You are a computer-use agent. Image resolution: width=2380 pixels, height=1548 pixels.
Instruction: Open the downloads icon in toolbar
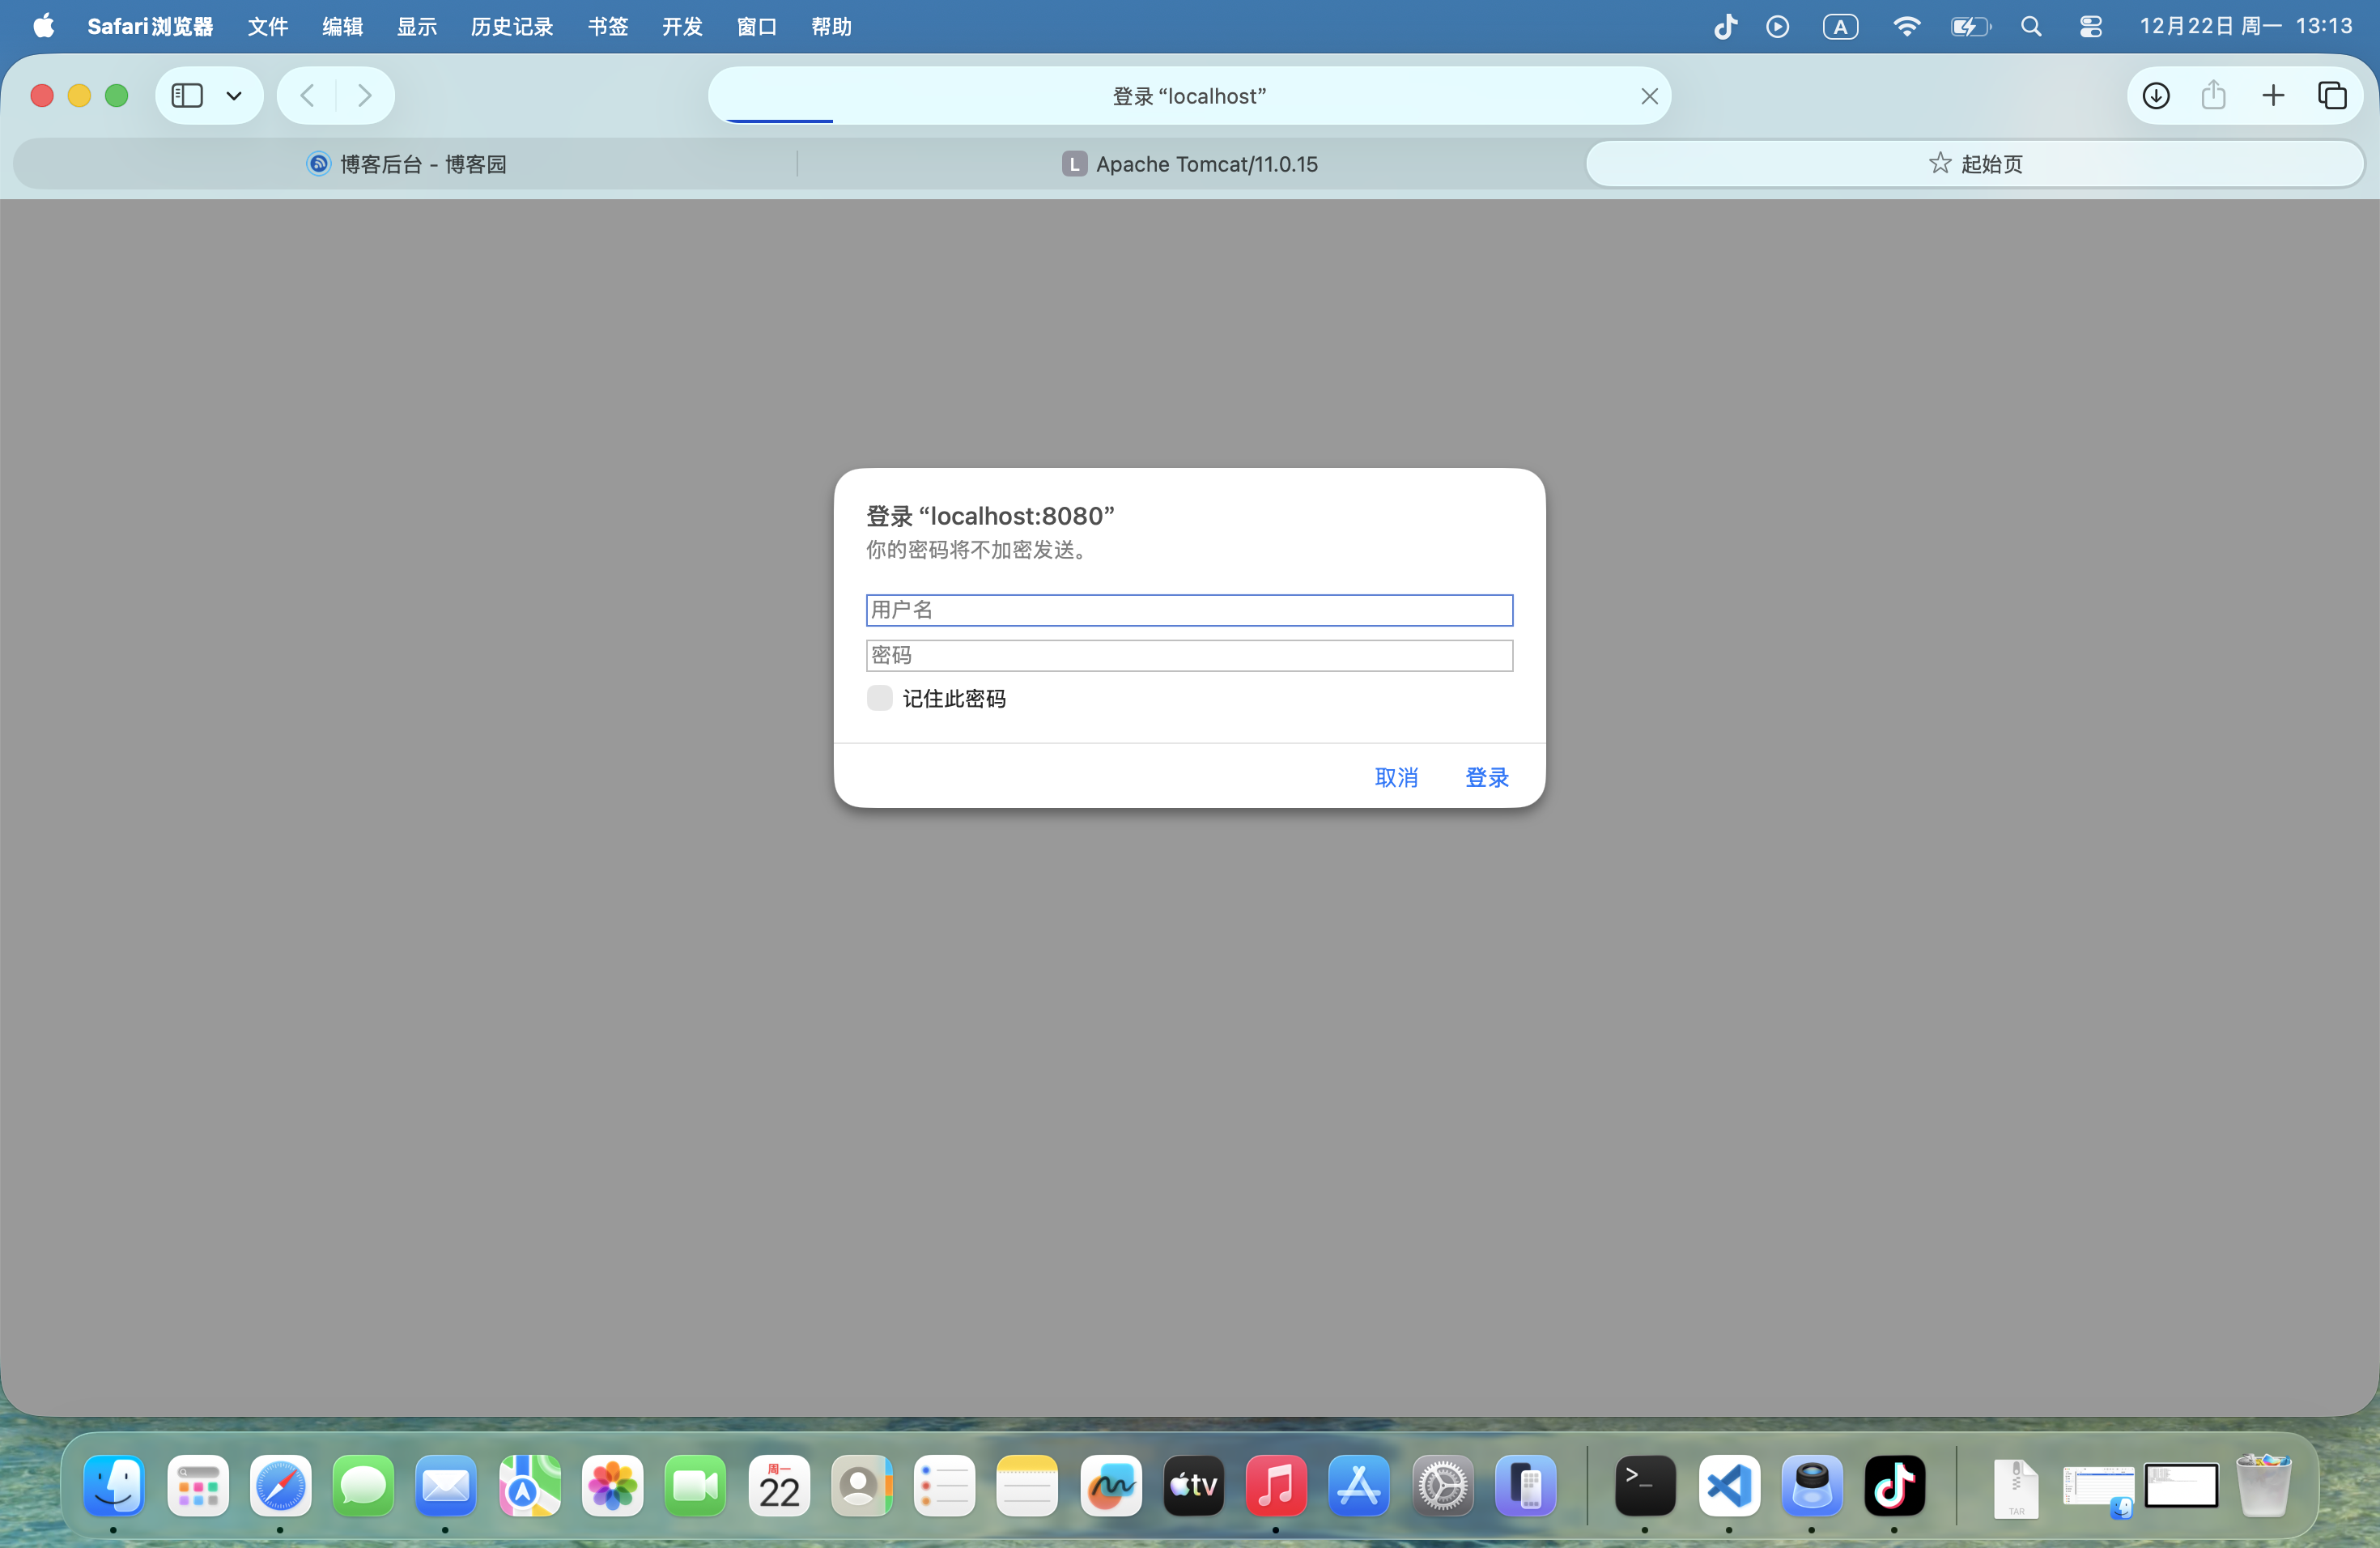click(2156, 96)
